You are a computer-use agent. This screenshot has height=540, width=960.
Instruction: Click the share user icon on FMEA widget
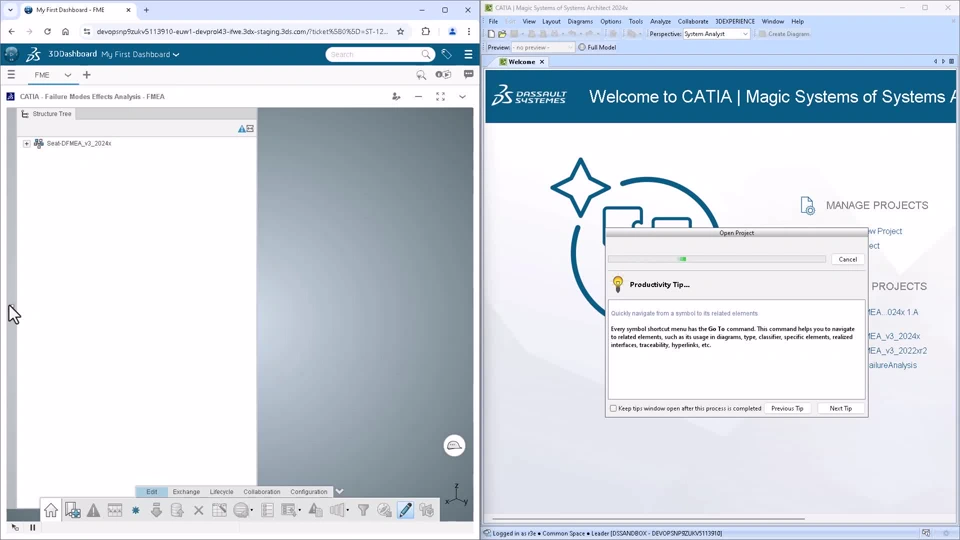(396, 97)
